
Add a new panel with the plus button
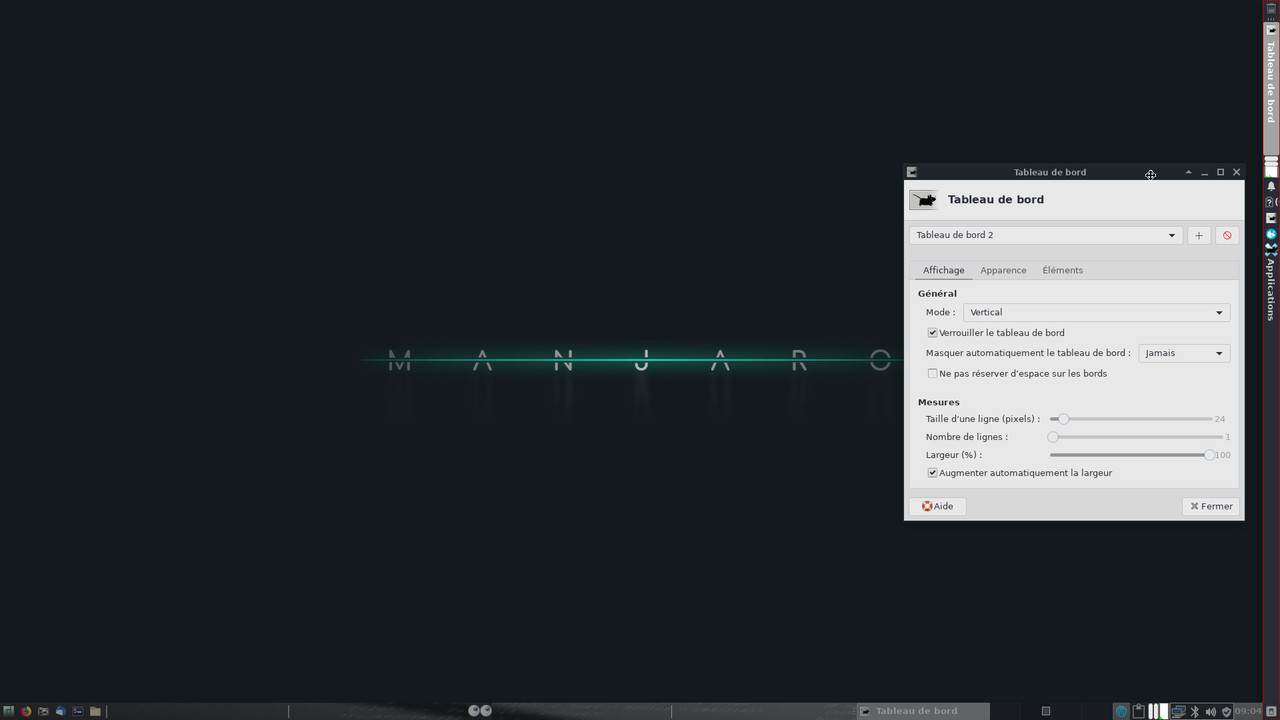(x=1199, y=235)
